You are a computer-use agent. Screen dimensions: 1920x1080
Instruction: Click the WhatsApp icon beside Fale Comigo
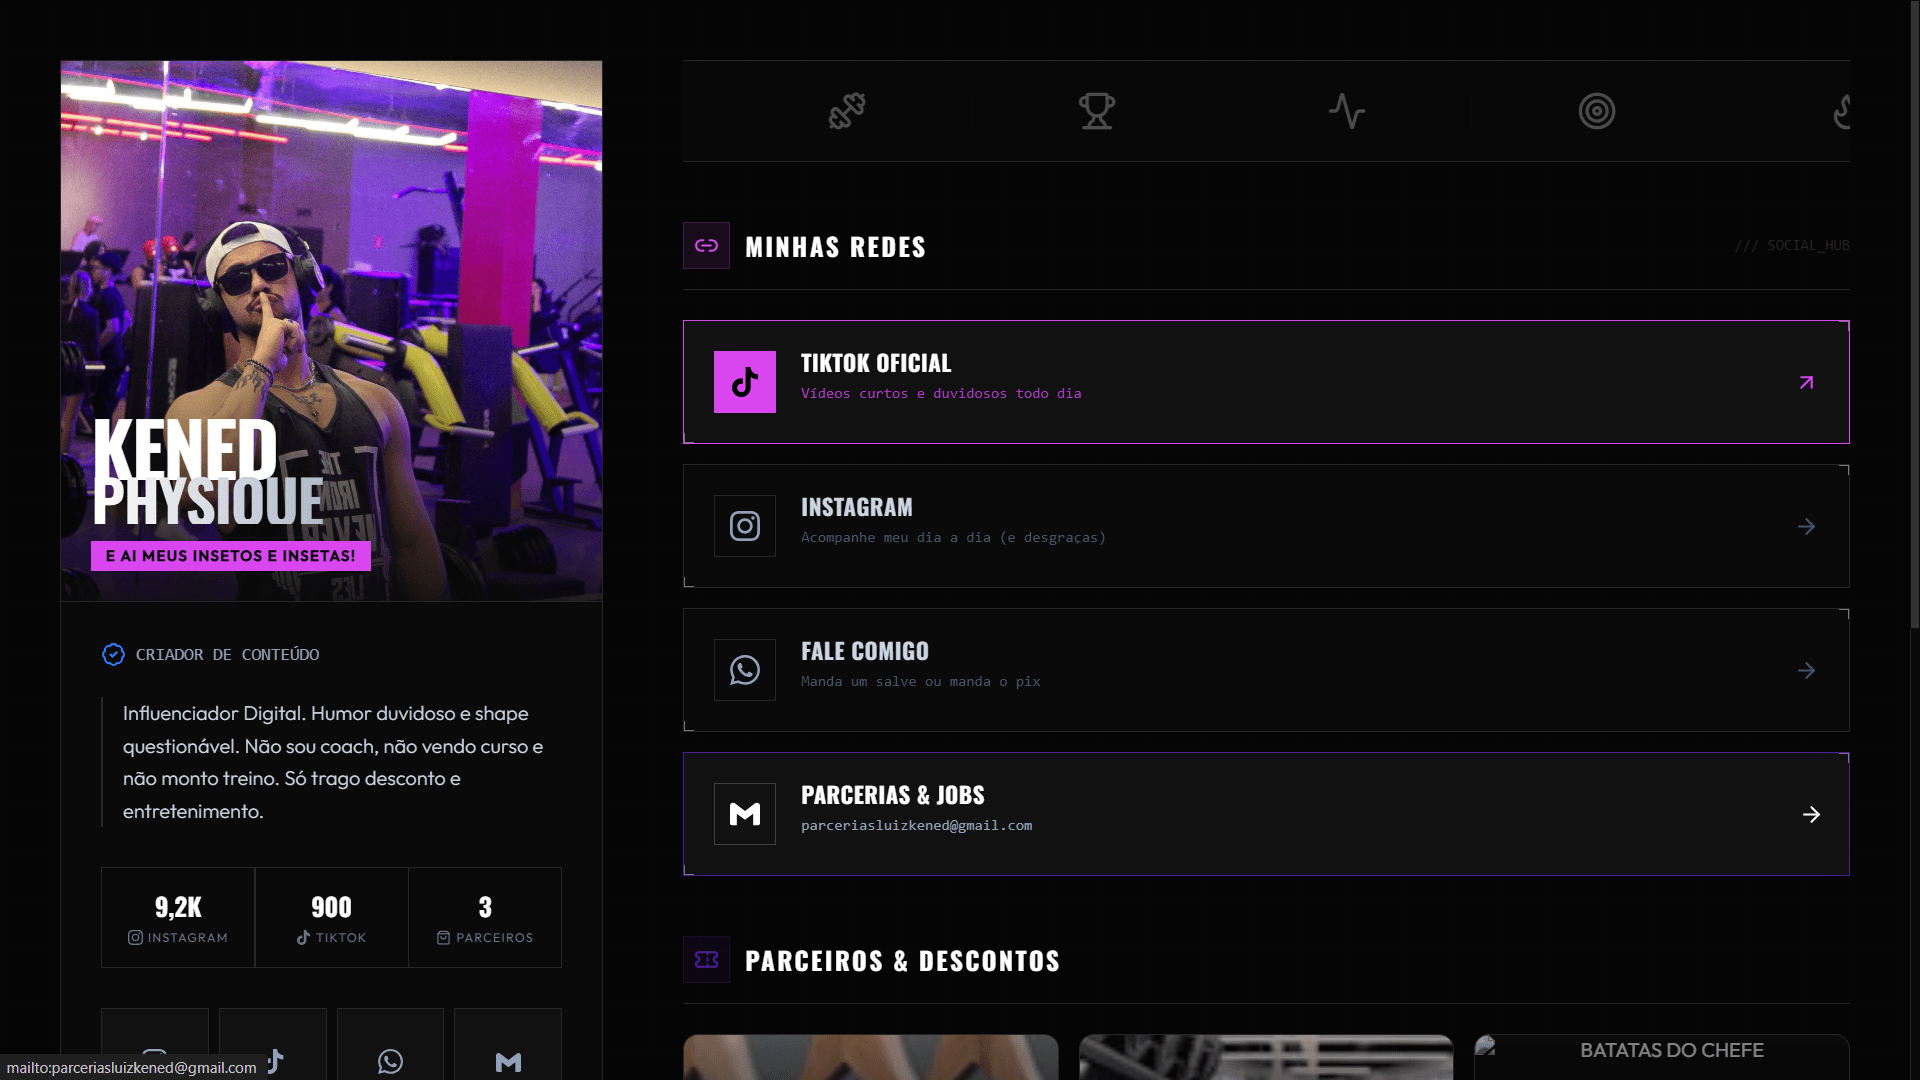[745, 670]
